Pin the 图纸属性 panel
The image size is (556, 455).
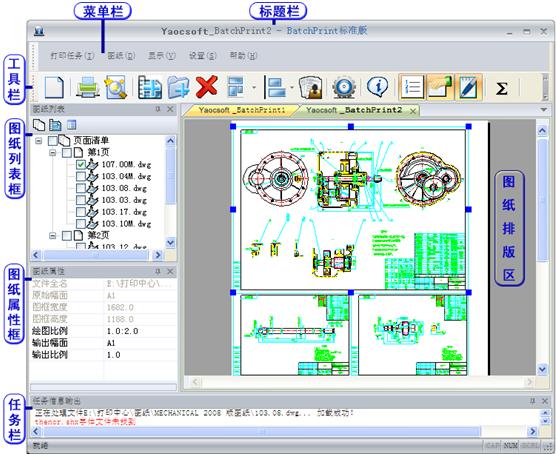(158, 272)
